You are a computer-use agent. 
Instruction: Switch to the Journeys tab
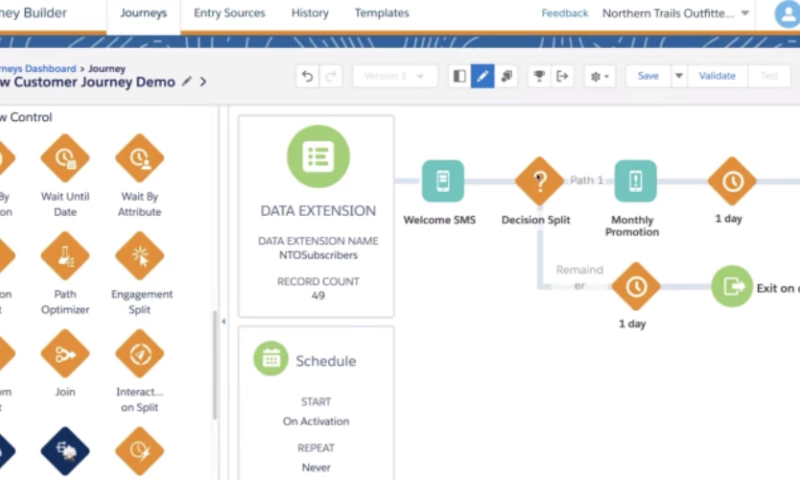tap(143, 13)
